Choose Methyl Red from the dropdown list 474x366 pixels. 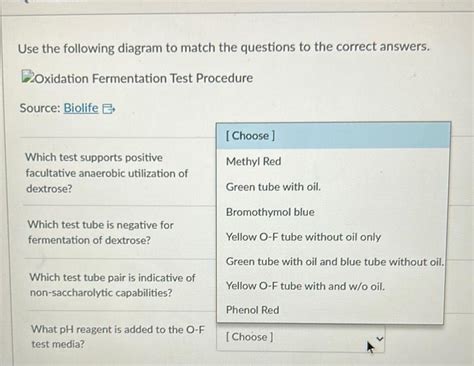coord(254,161)
